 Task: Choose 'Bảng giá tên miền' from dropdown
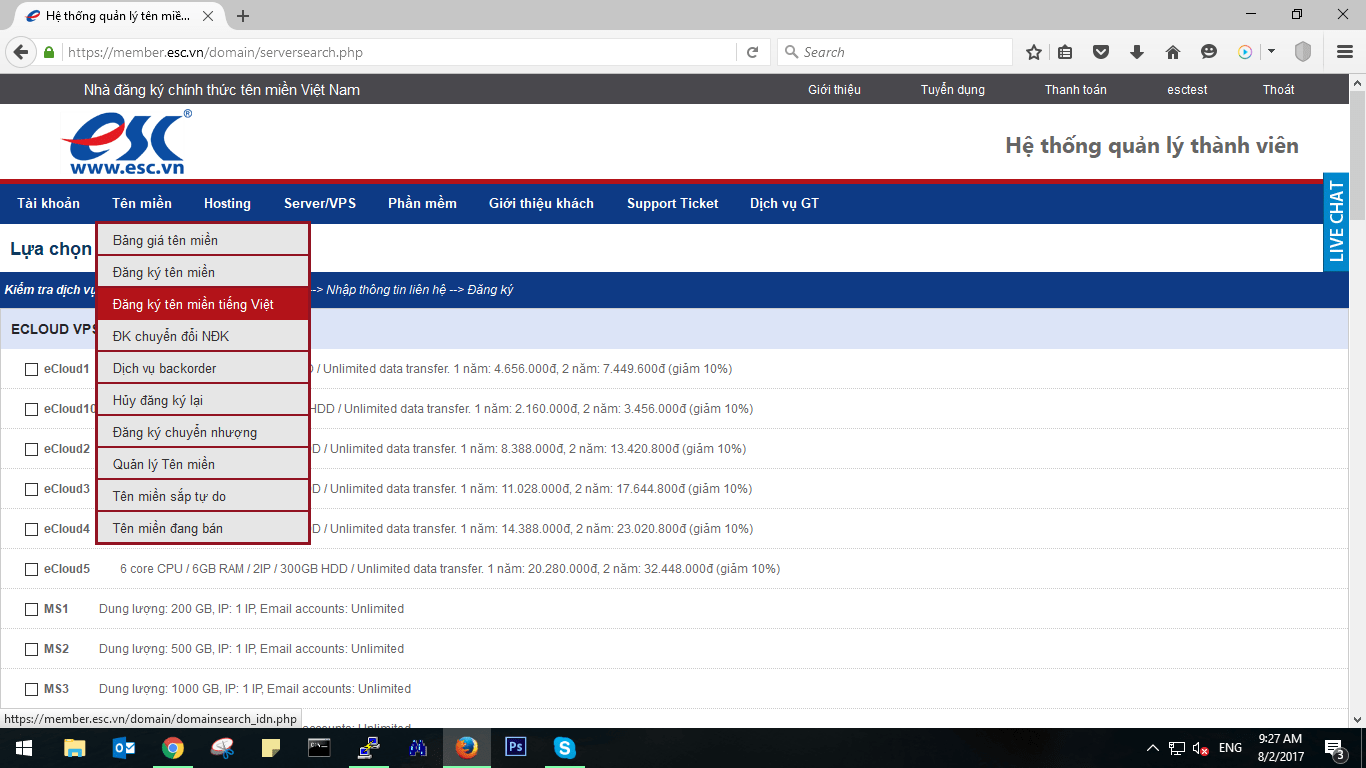pyautogui.click(x=203, y=240)
